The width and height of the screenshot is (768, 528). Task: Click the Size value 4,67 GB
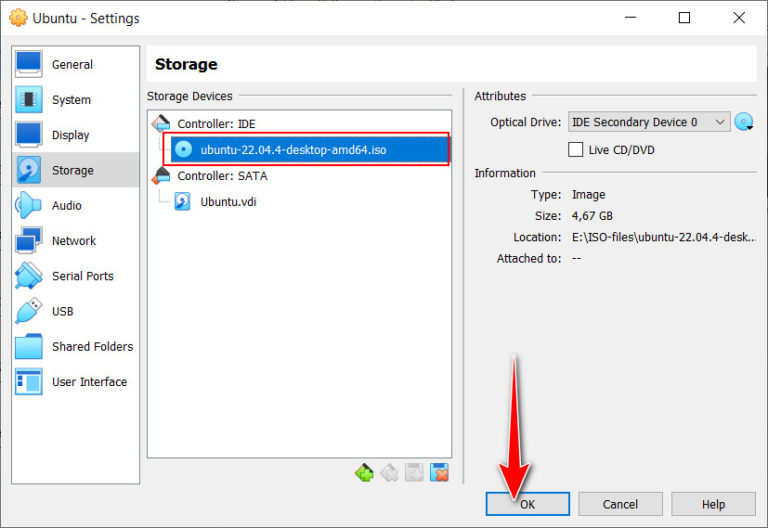(x=592, y=216)
